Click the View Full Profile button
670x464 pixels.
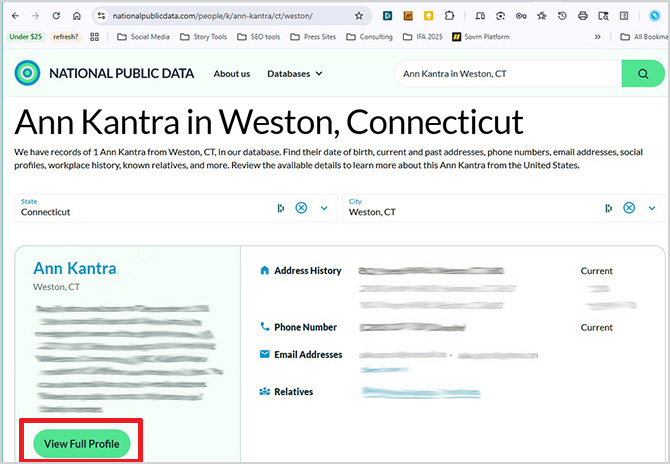(x=82, y=443)
